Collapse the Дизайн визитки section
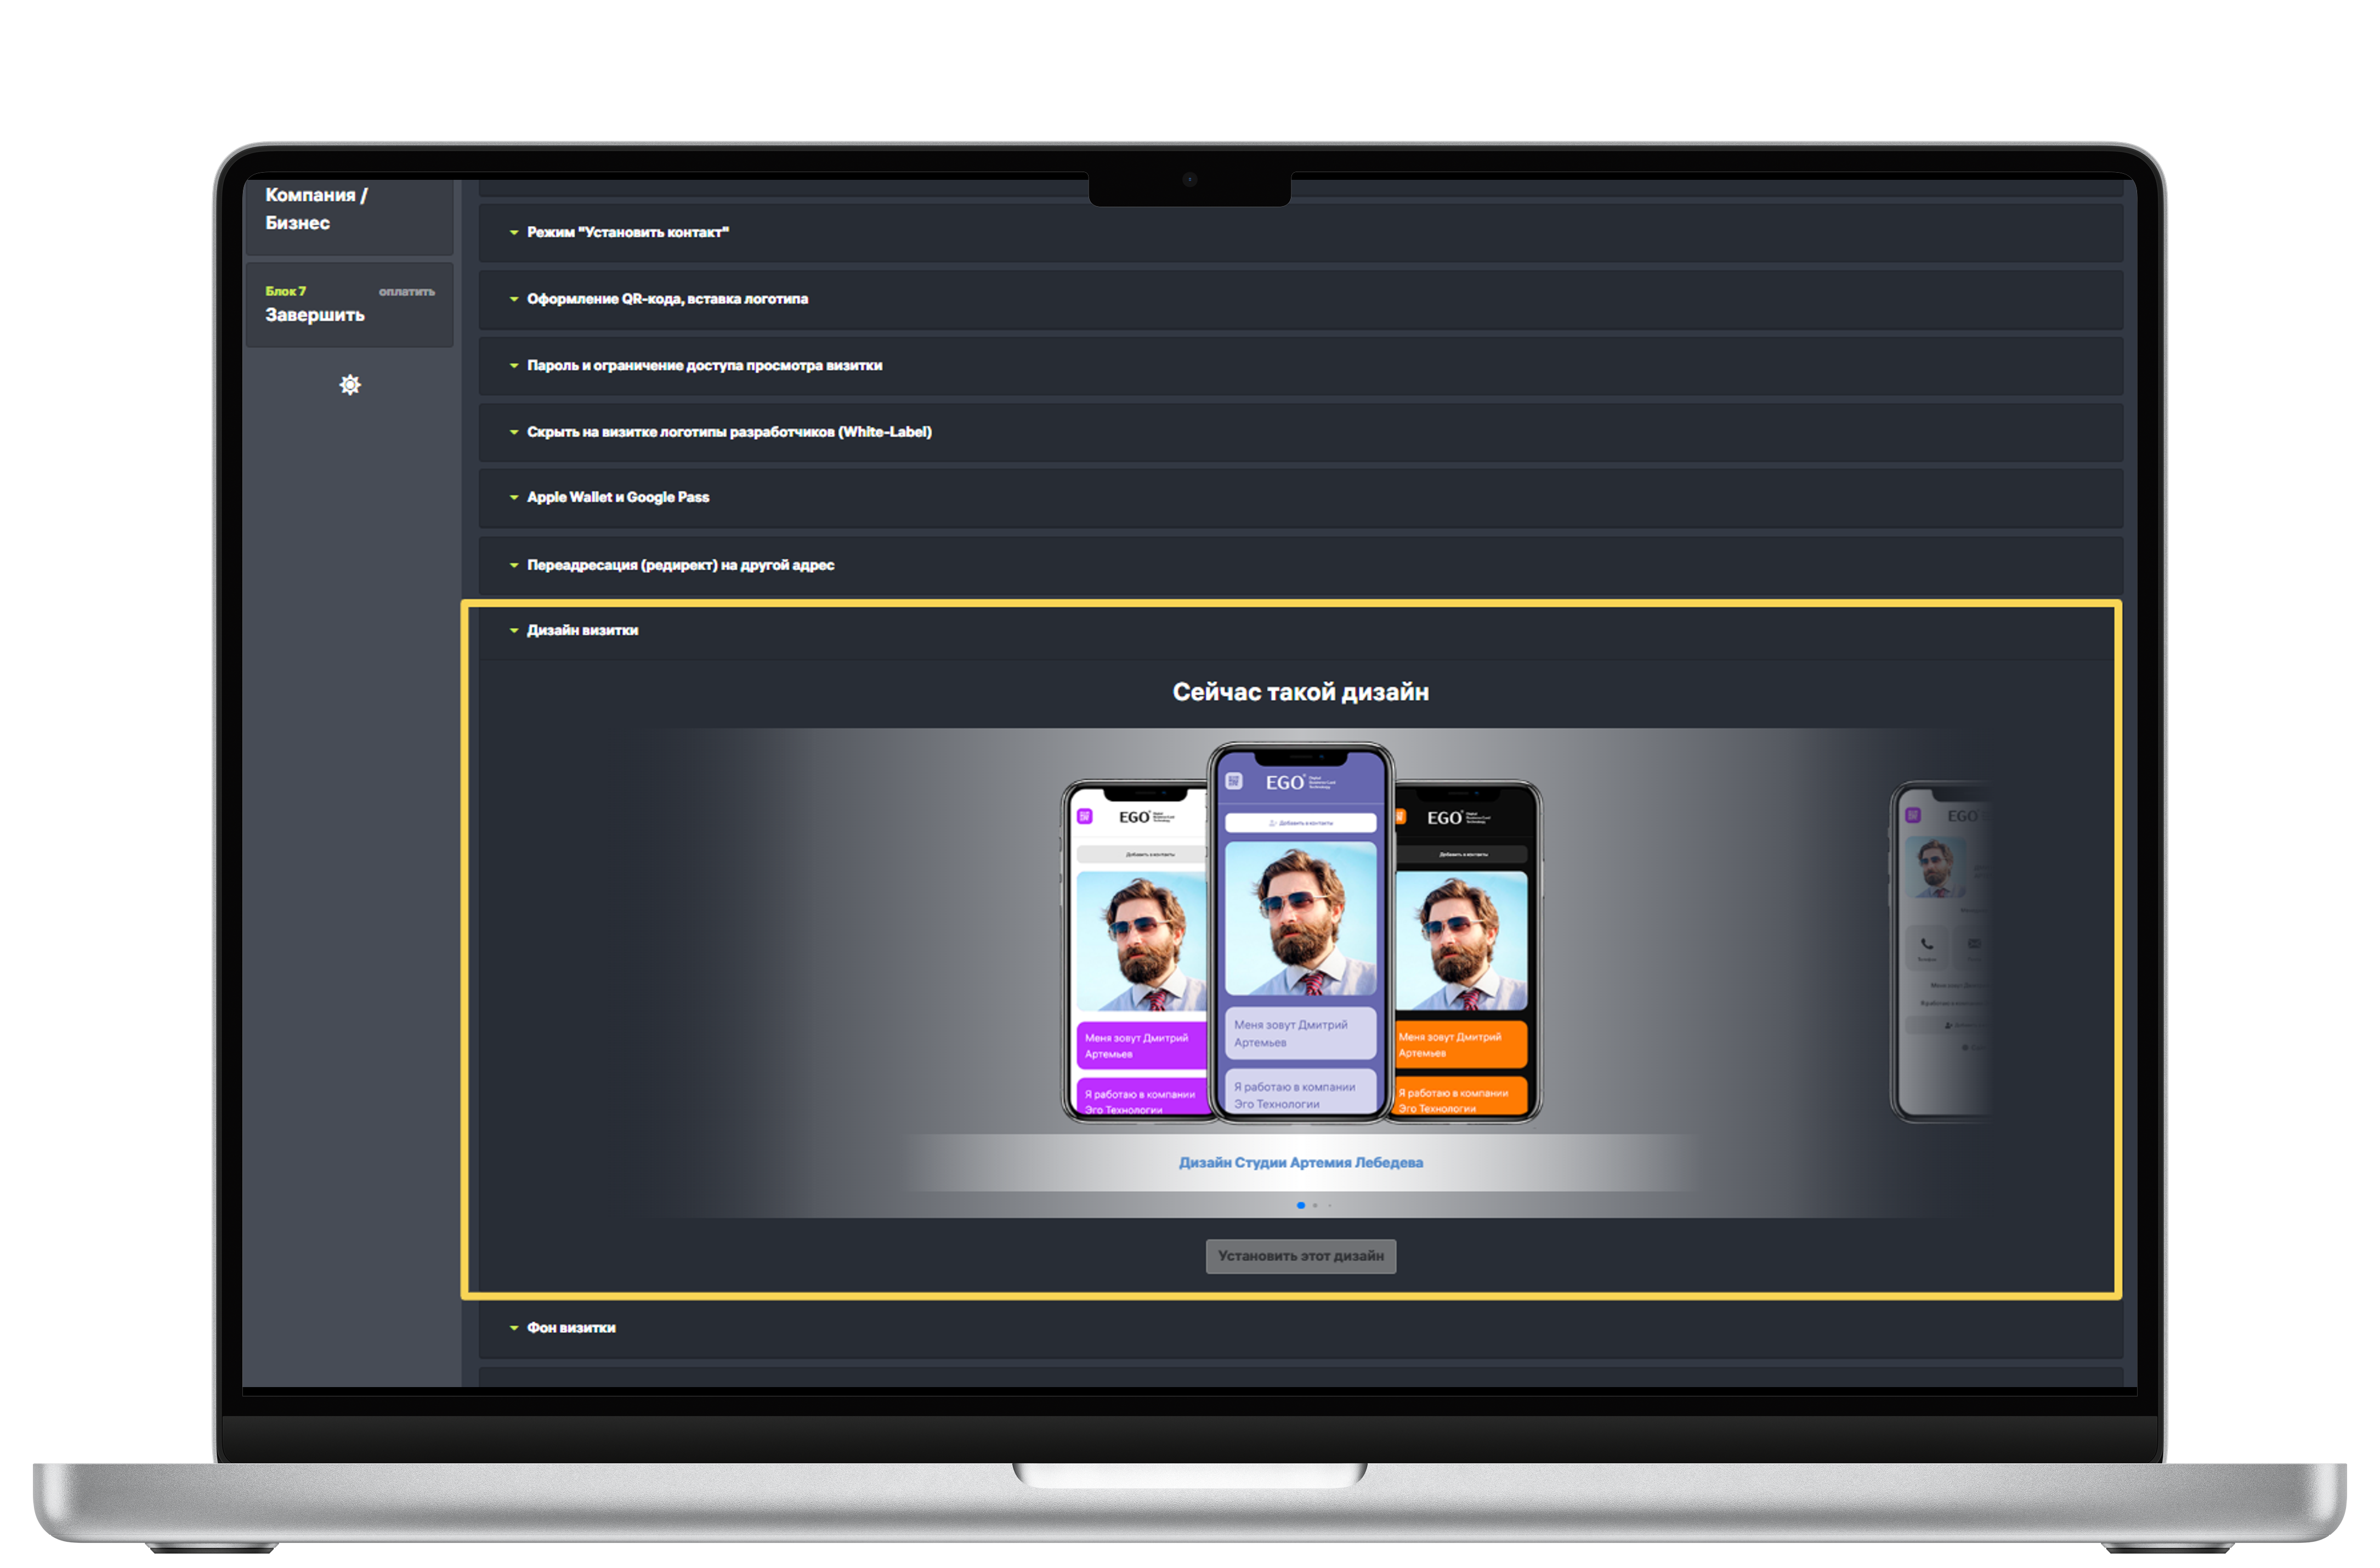Screen dimensions: 2380x1568 pos(582,630)
